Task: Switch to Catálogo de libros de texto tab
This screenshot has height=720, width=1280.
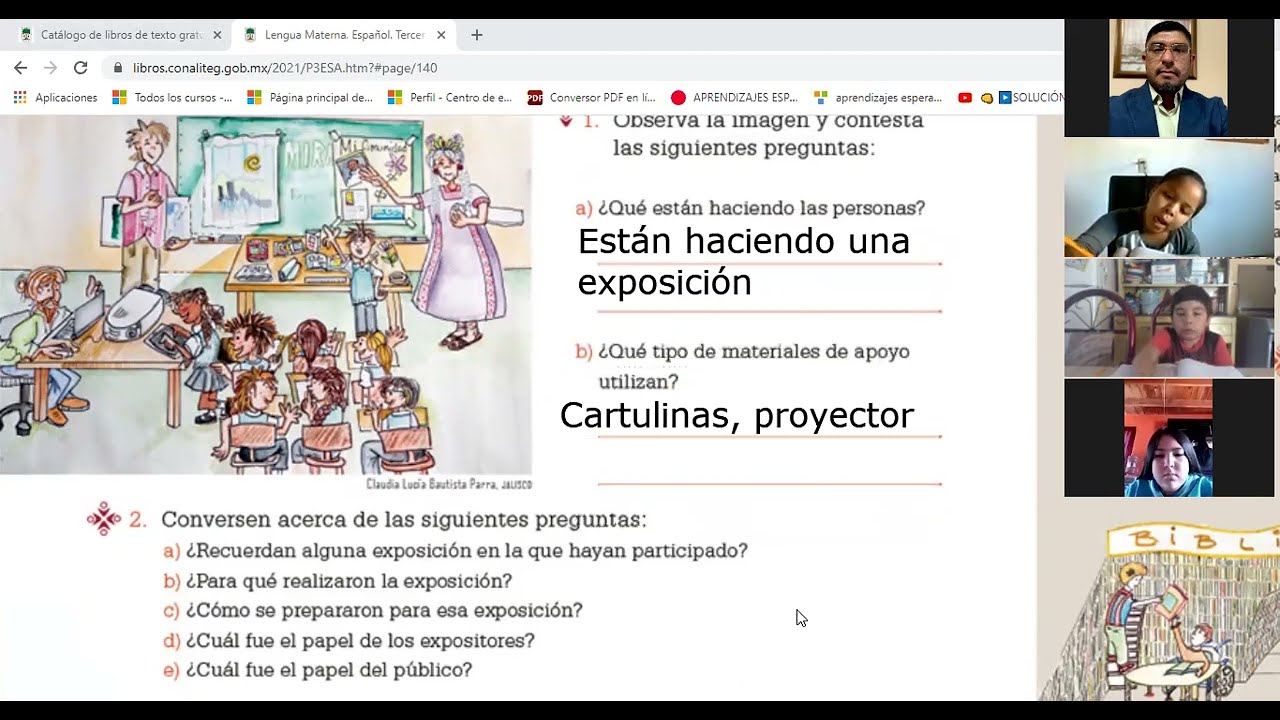Action: pyautogui.click(x=121, y=35)
